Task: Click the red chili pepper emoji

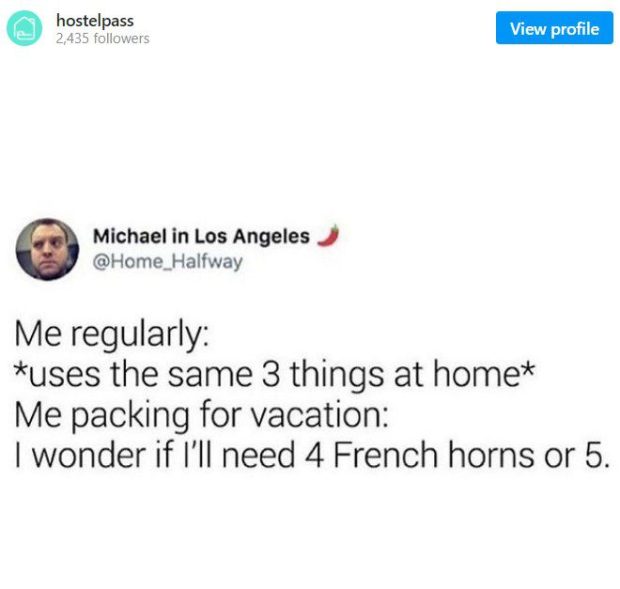Action: point(329,236)
